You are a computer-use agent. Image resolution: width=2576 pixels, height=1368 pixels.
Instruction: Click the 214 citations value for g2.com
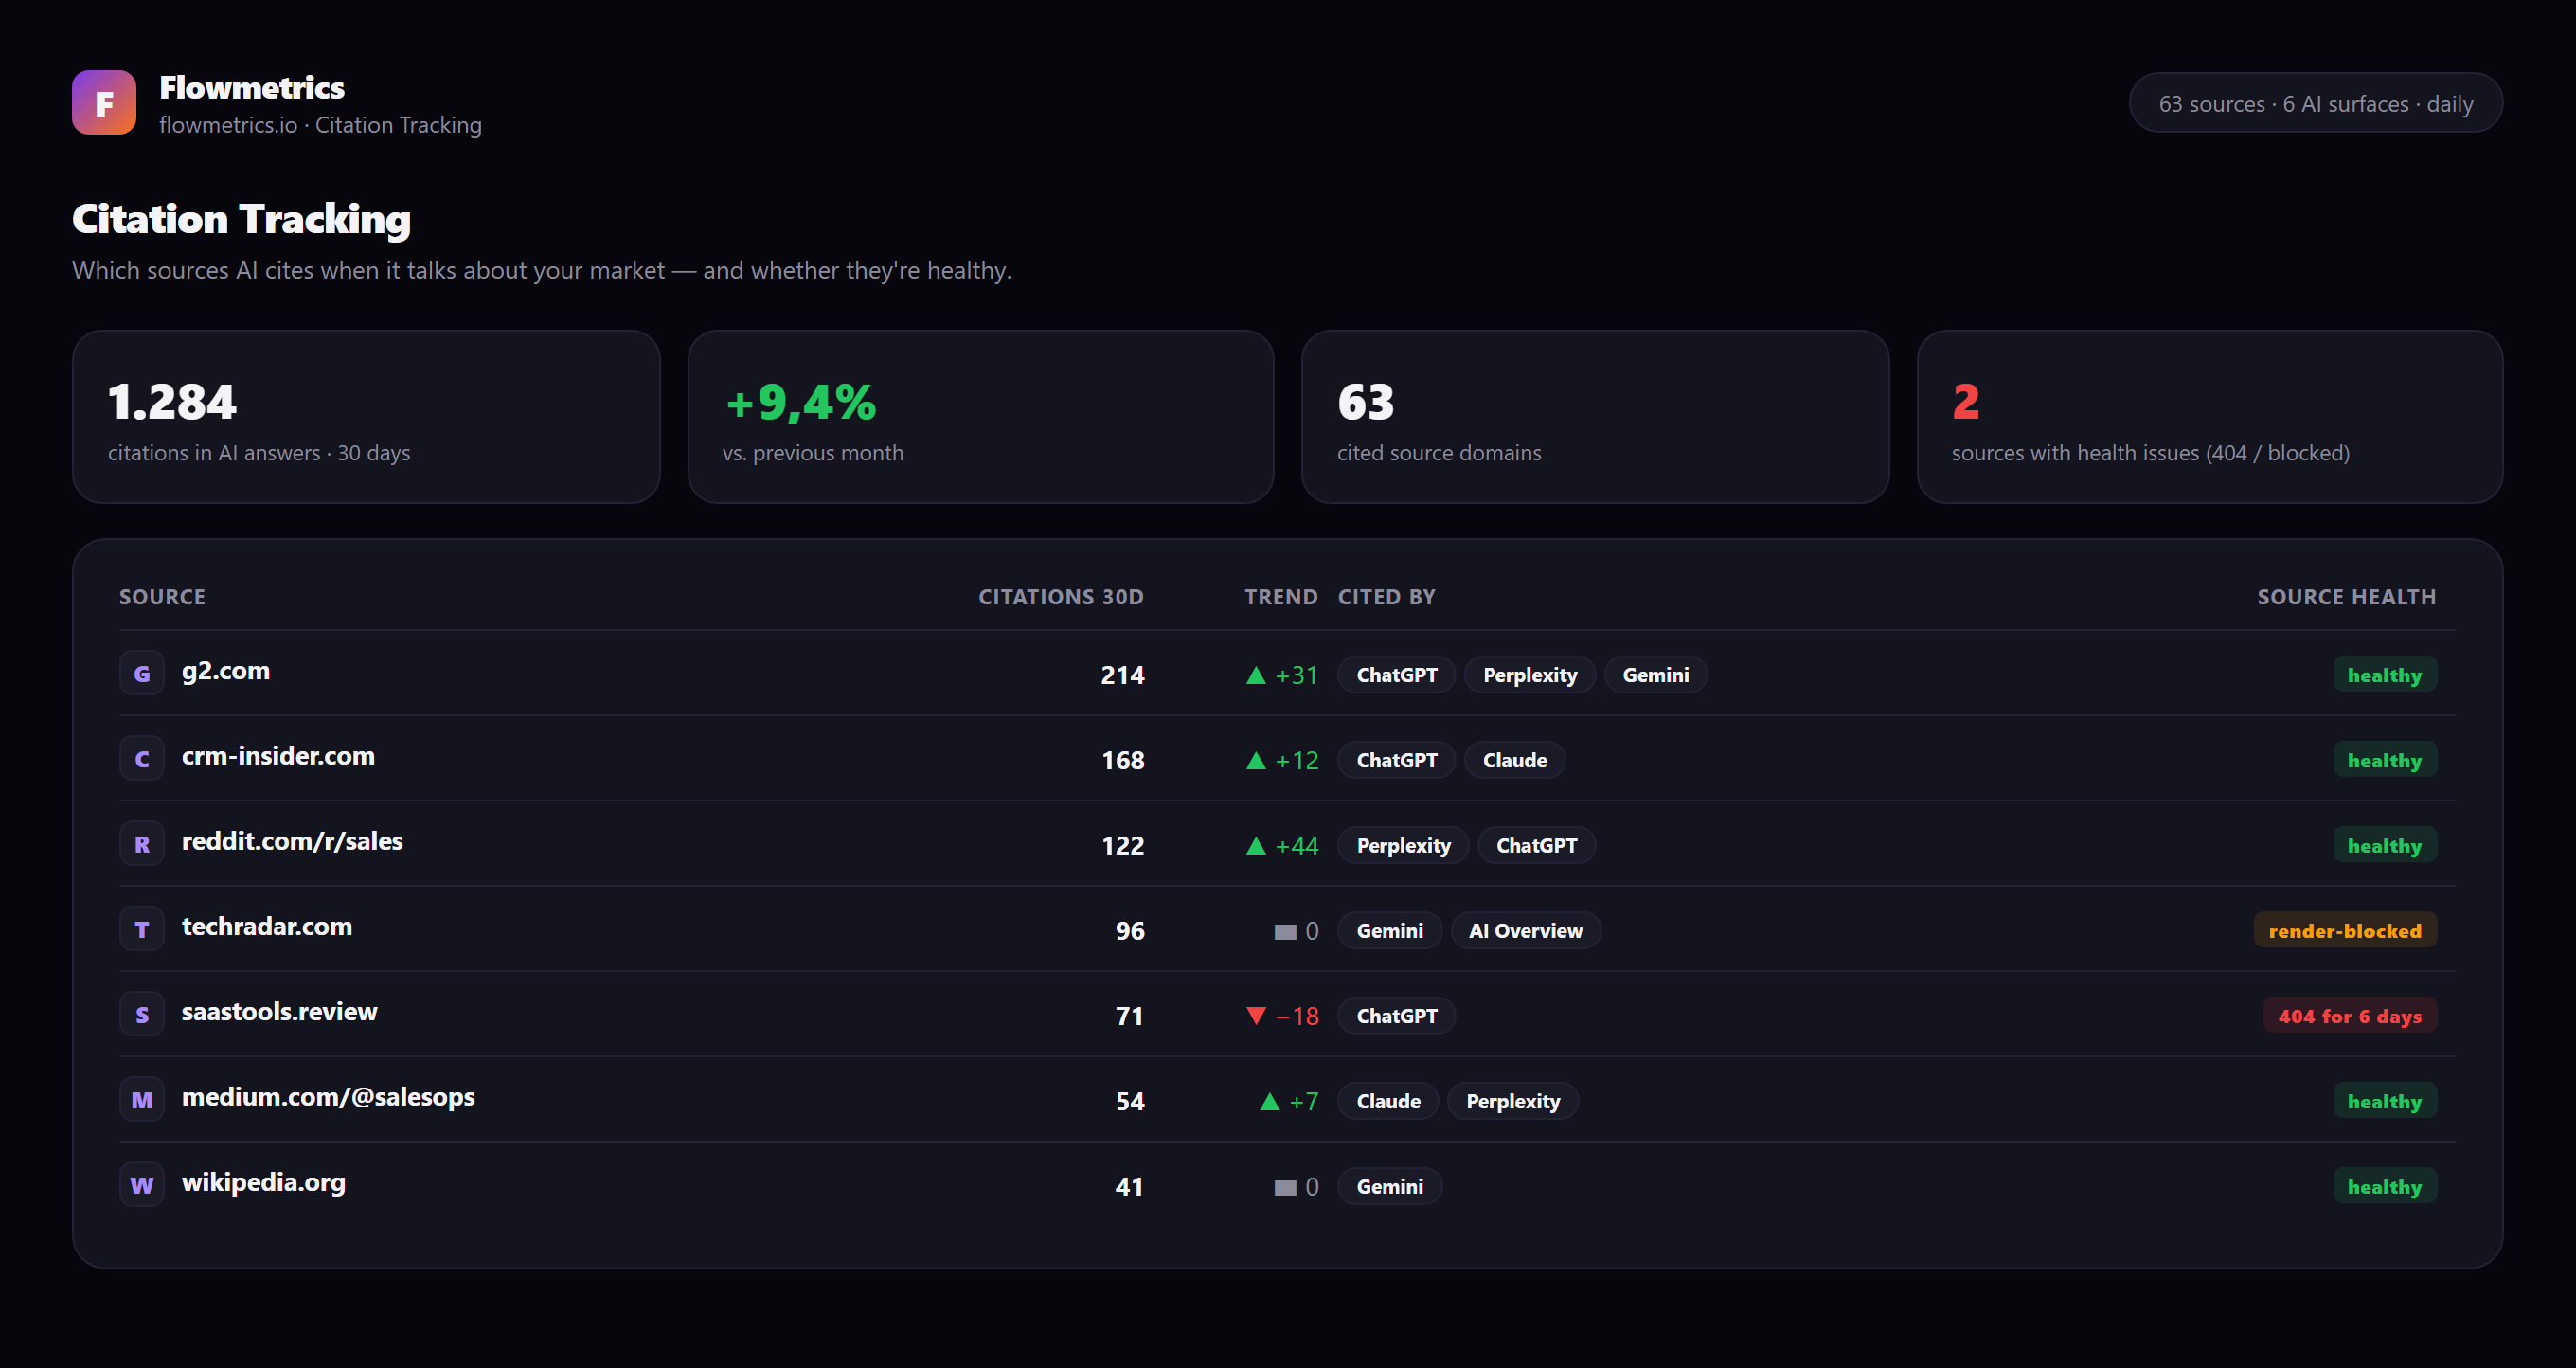point(1122,675)
